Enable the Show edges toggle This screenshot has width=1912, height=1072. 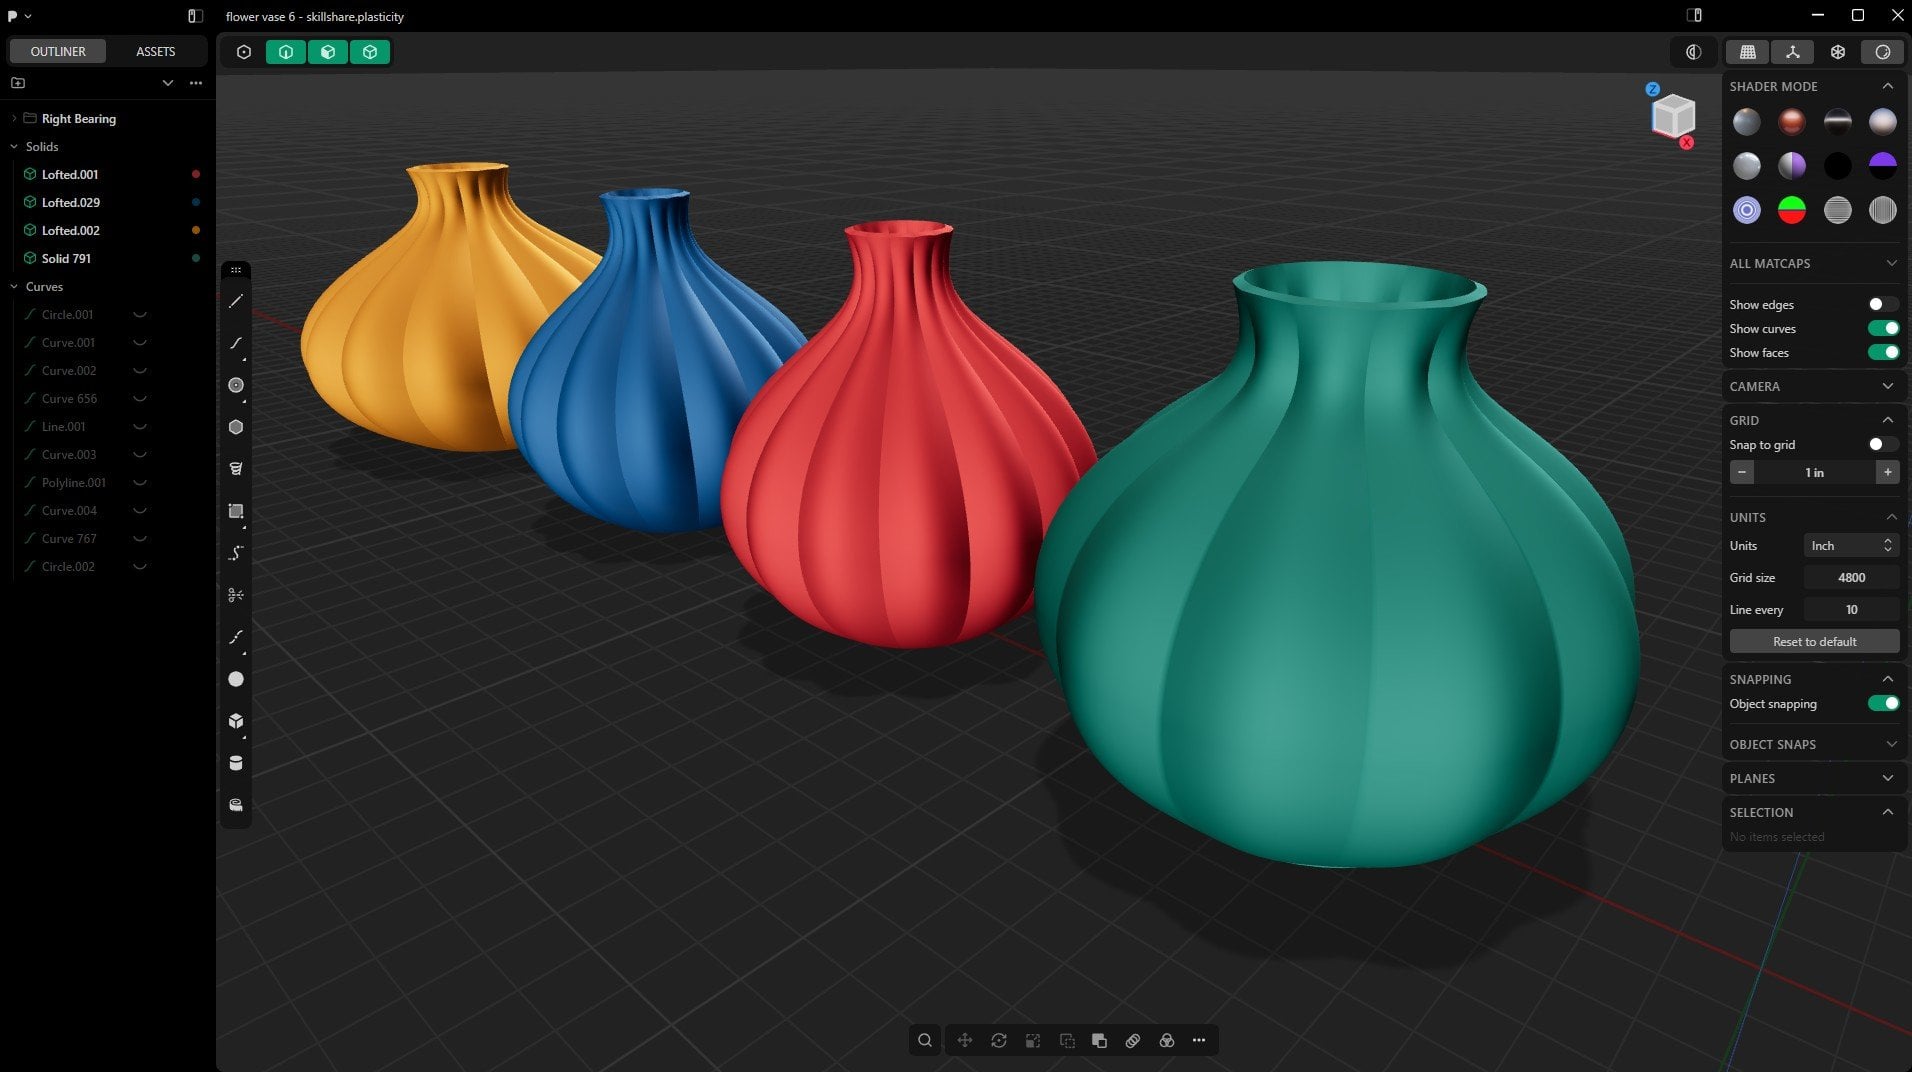[x=1882, y=304]
